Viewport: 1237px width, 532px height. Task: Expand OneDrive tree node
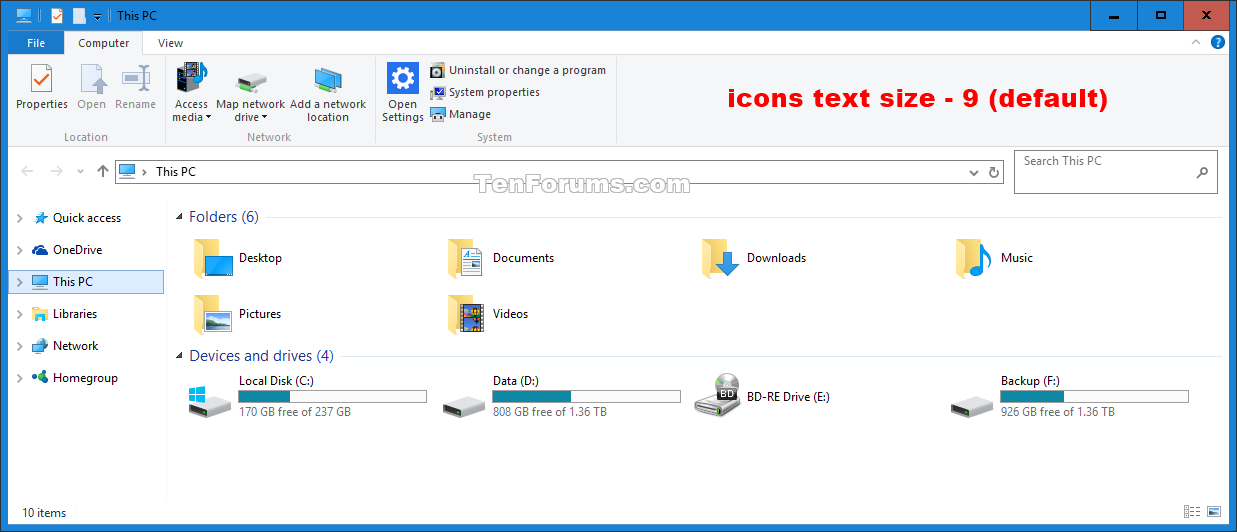pos(19,250)
